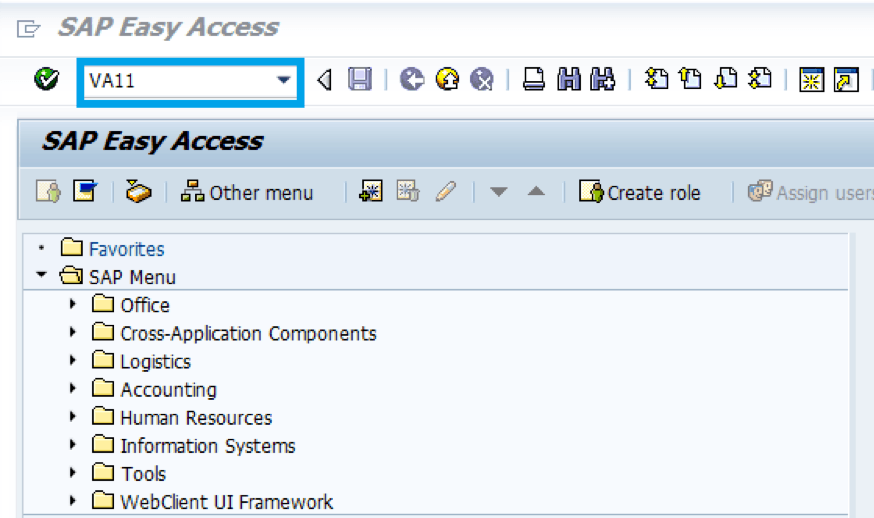Click the yellow Exit up-arrow icon
The width and height of the screenshot is (874, 518).
(x=447, y=80)
